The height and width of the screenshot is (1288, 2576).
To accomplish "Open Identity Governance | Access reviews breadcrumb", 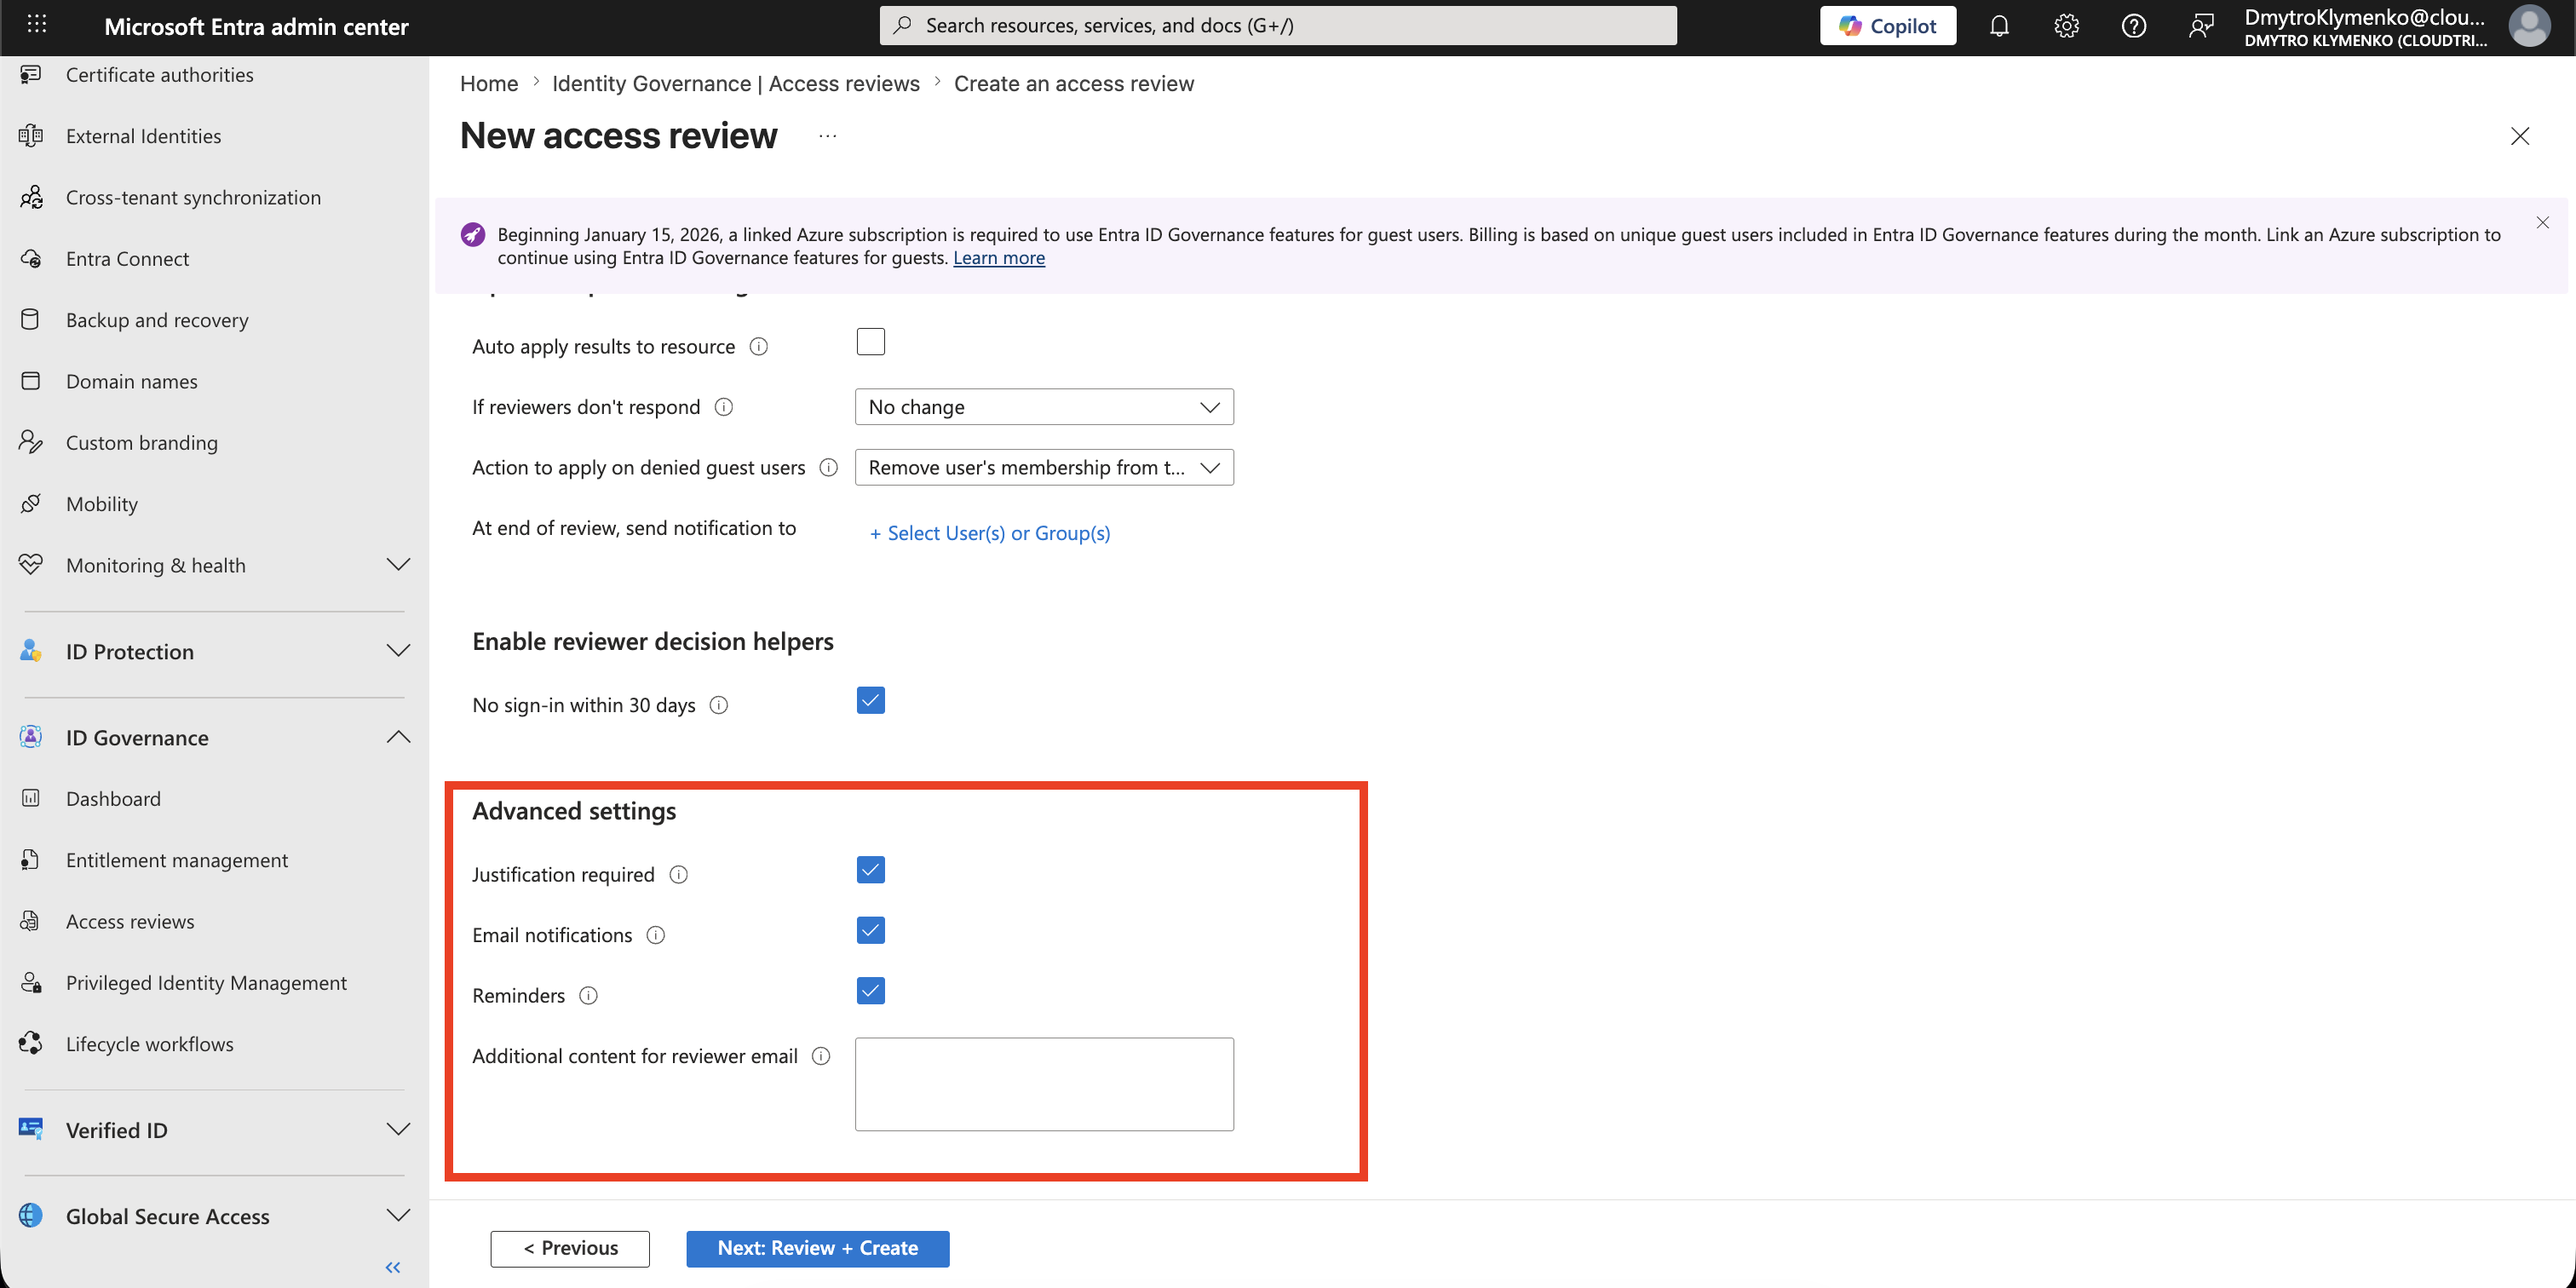I will pos(736,83).
